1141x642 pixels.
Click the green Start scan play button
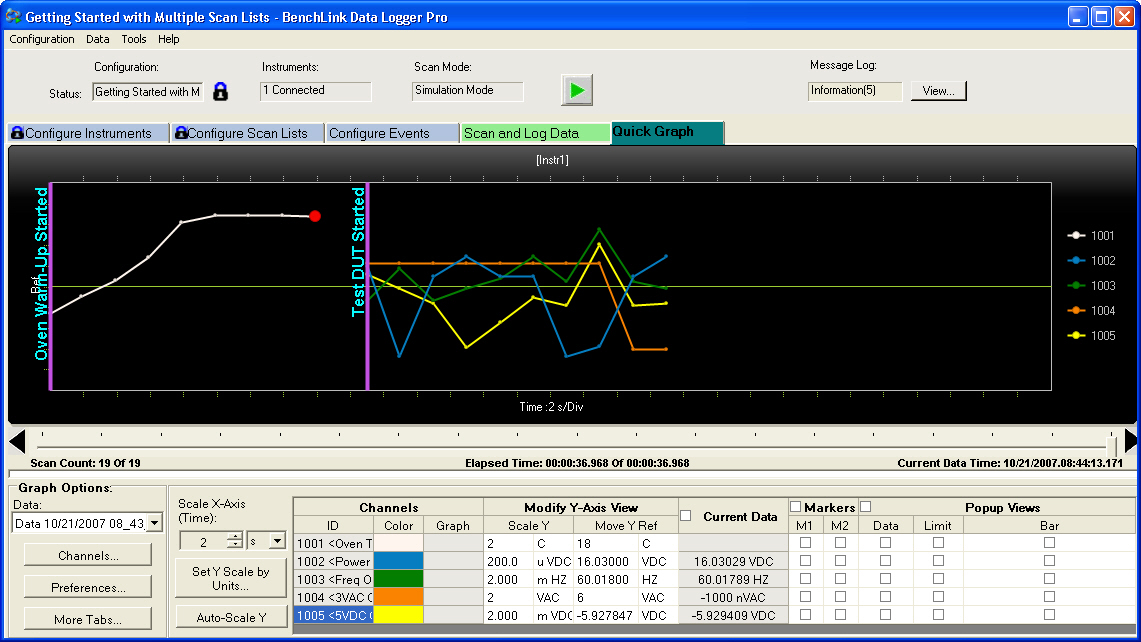(576, 90)
